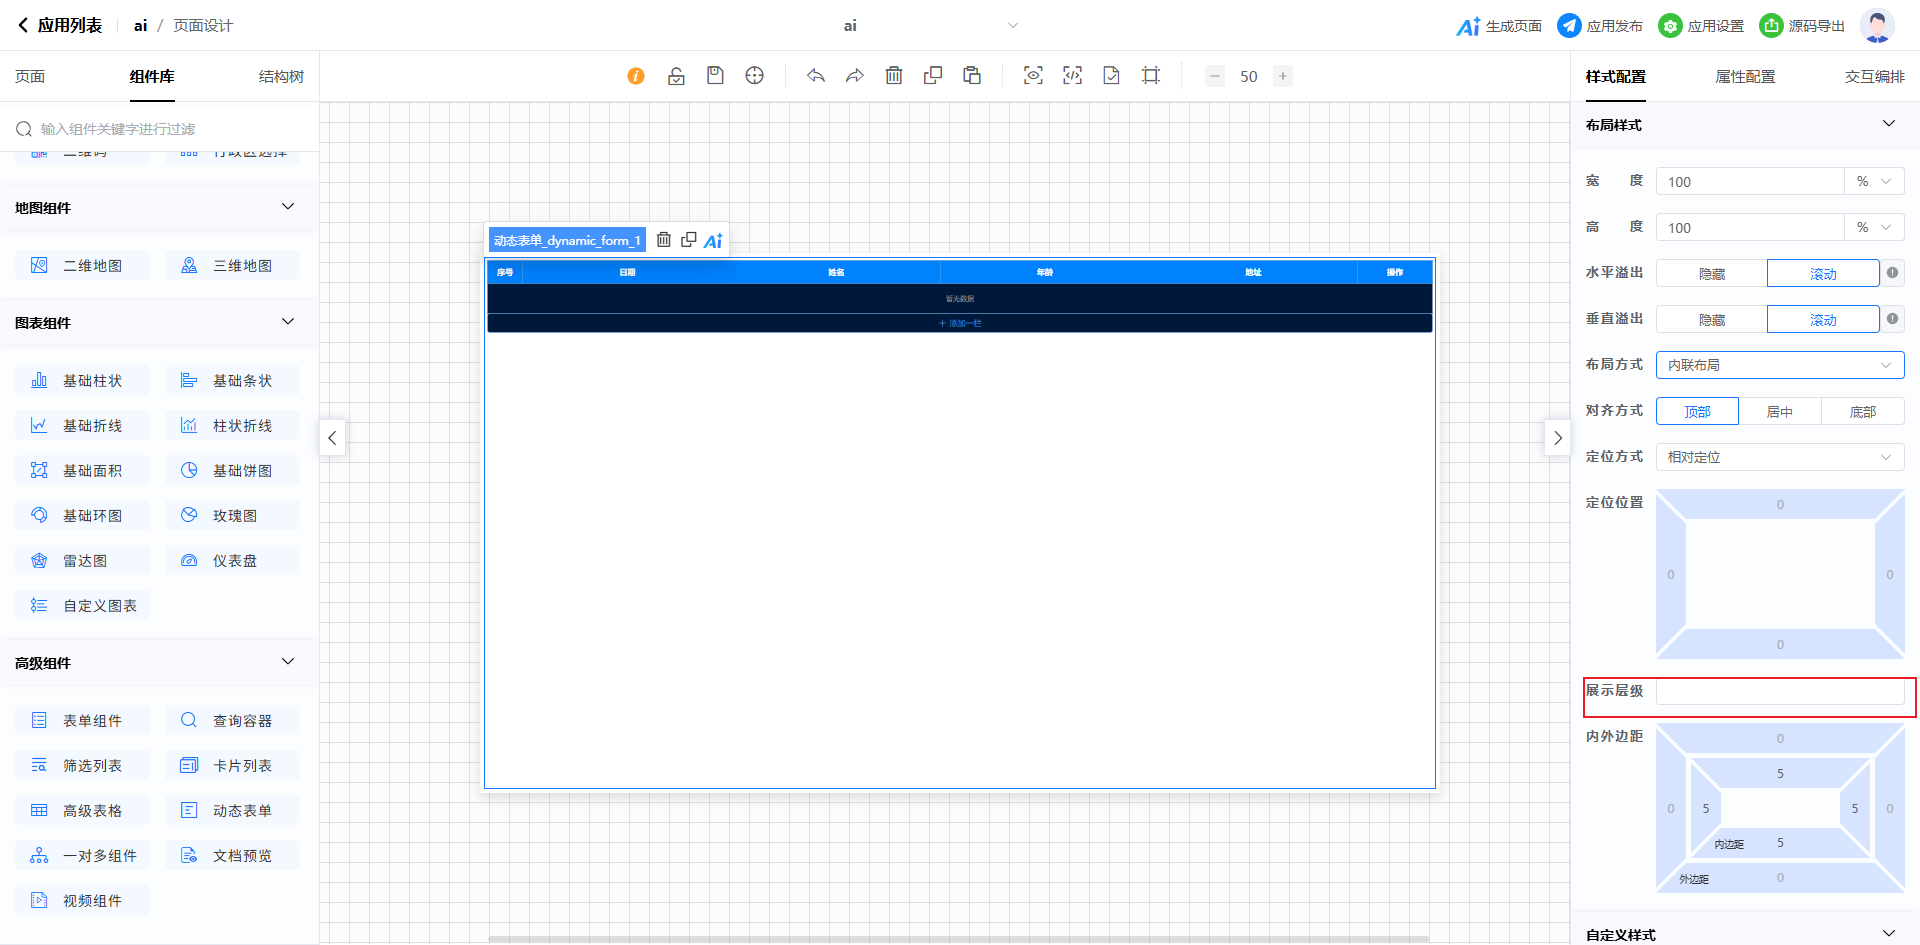
Task: Open the 定位方式 dropdown
Action: coord(1779,458)
